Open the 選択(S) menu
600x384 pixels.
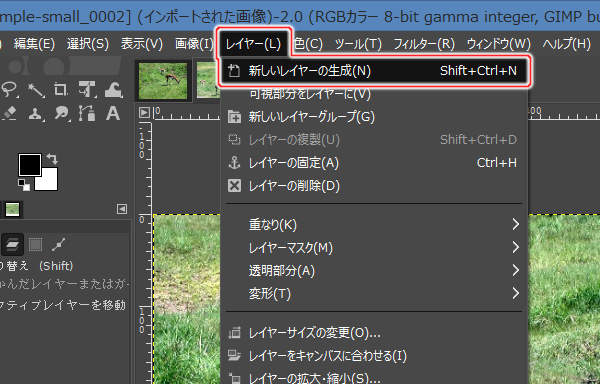pos(88,44)
